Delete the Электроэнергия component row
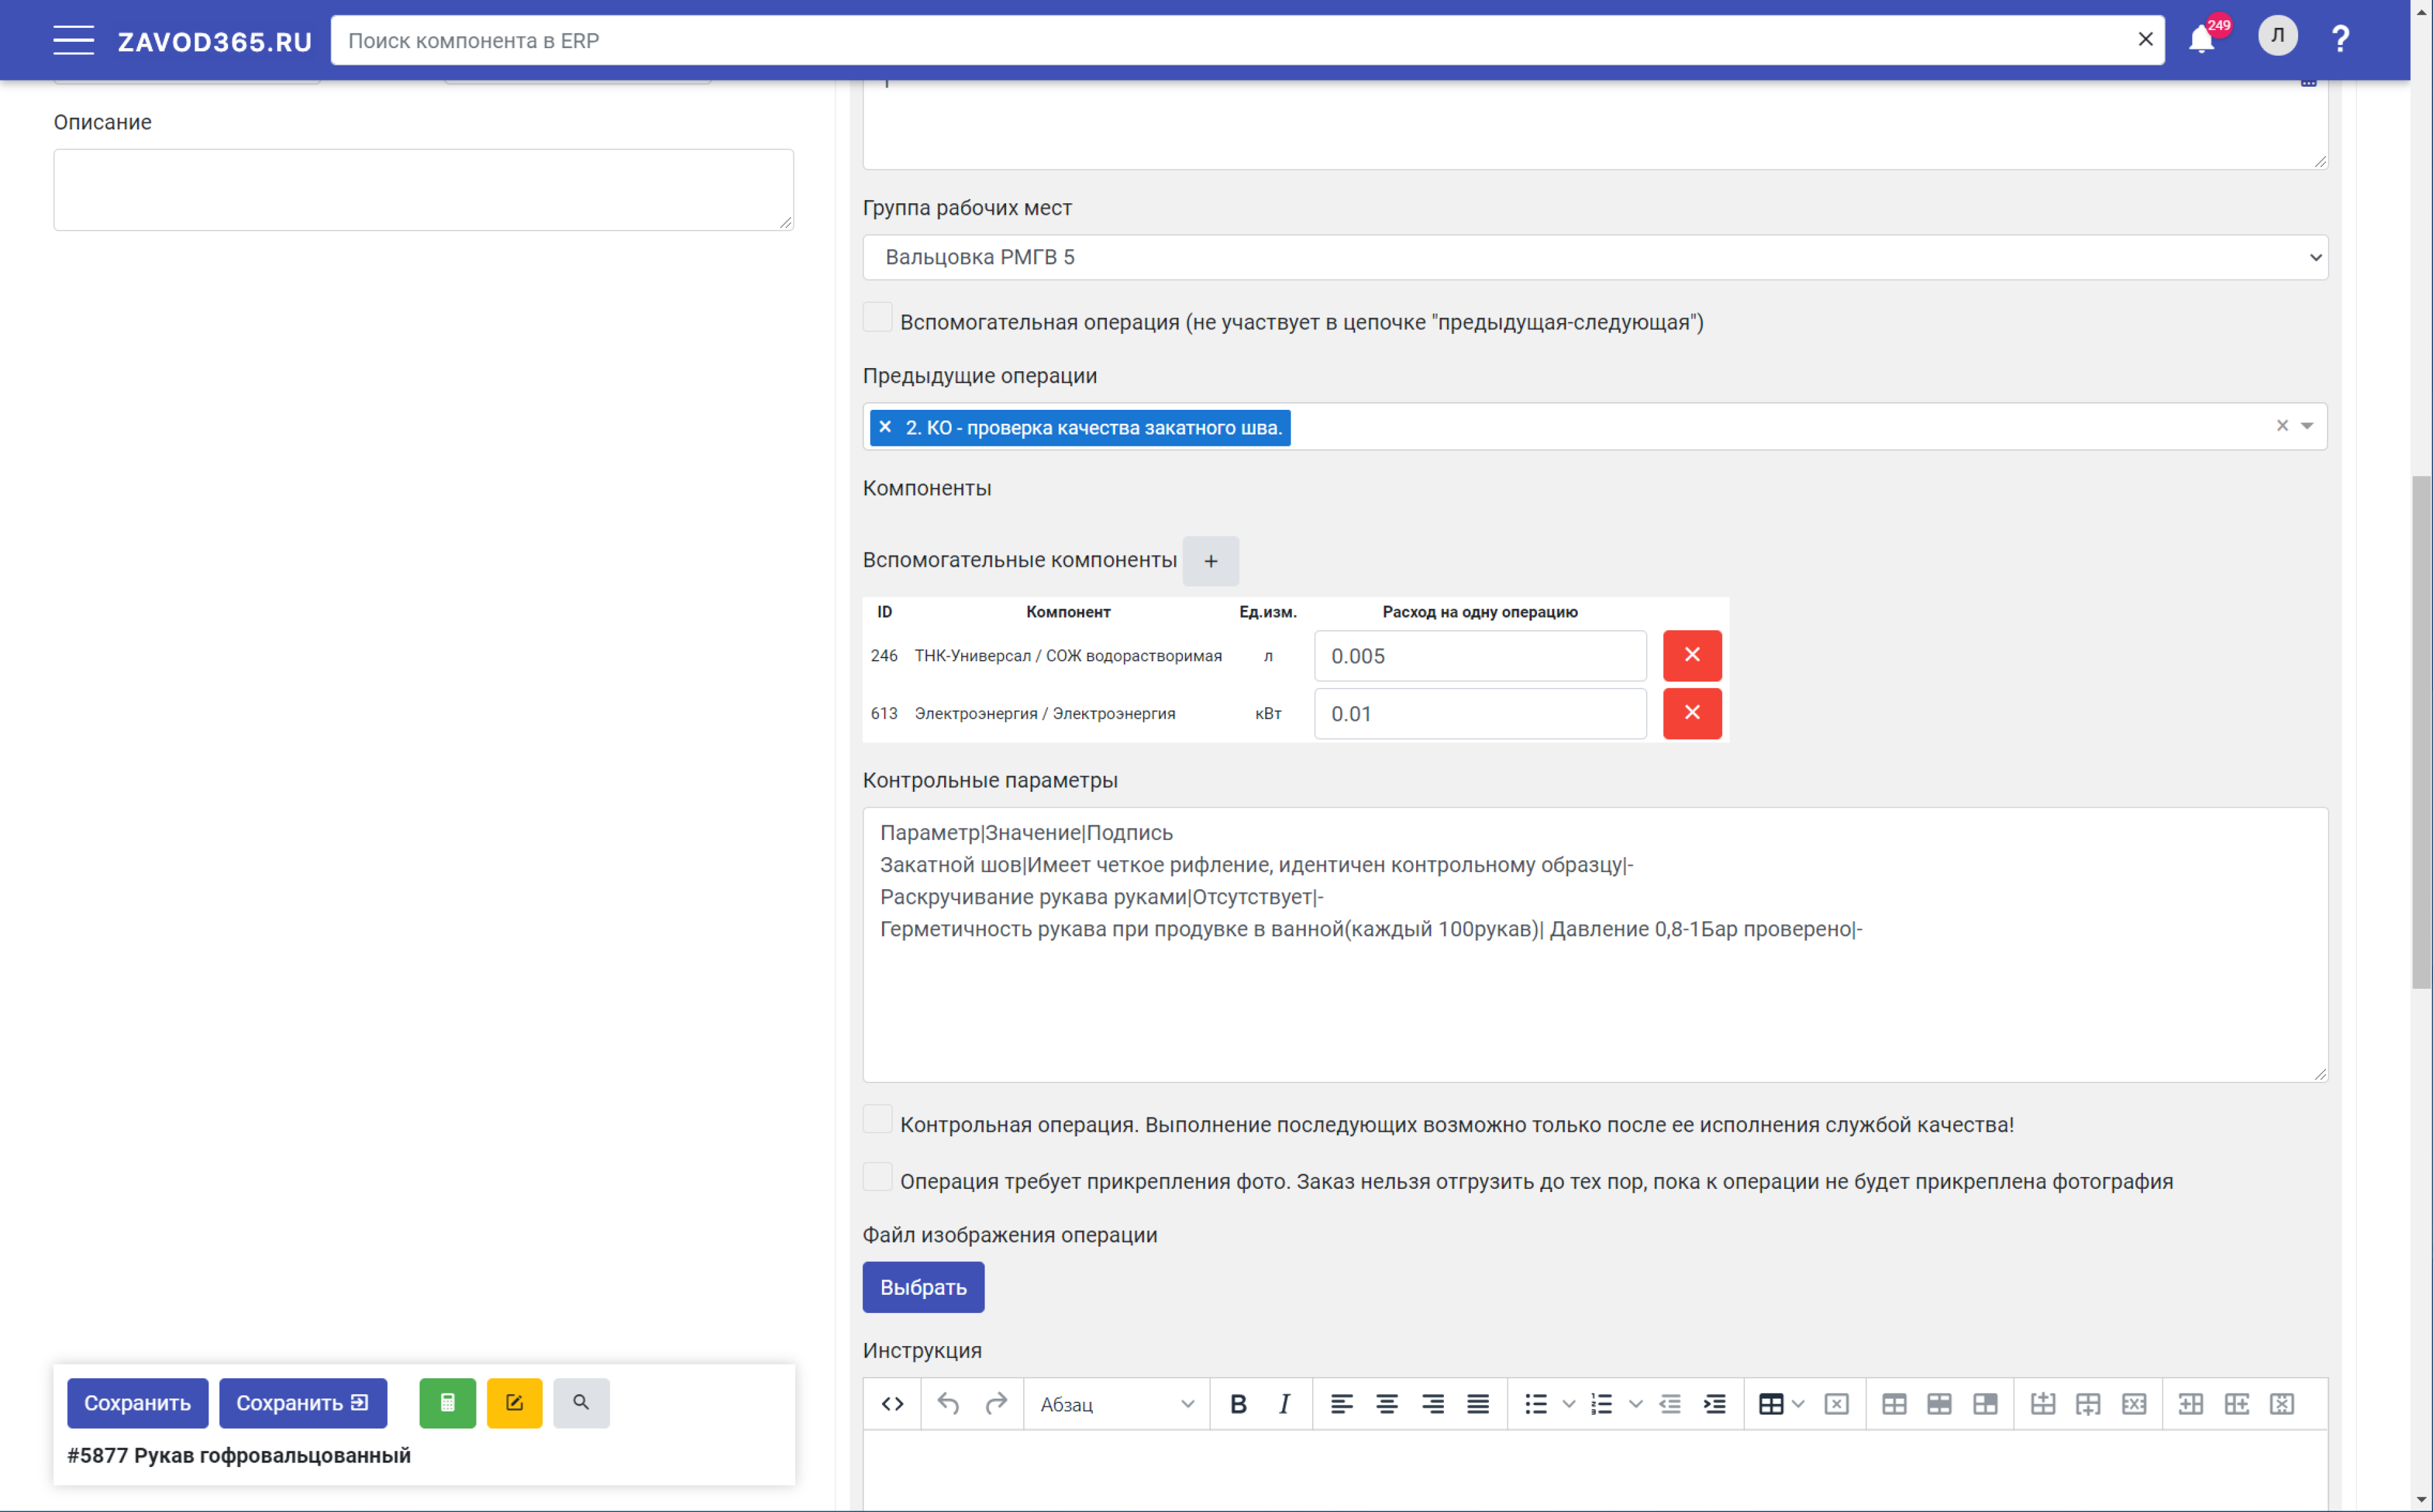The width and height of the screenshot is (2433, 1512). click(1691, 713)
